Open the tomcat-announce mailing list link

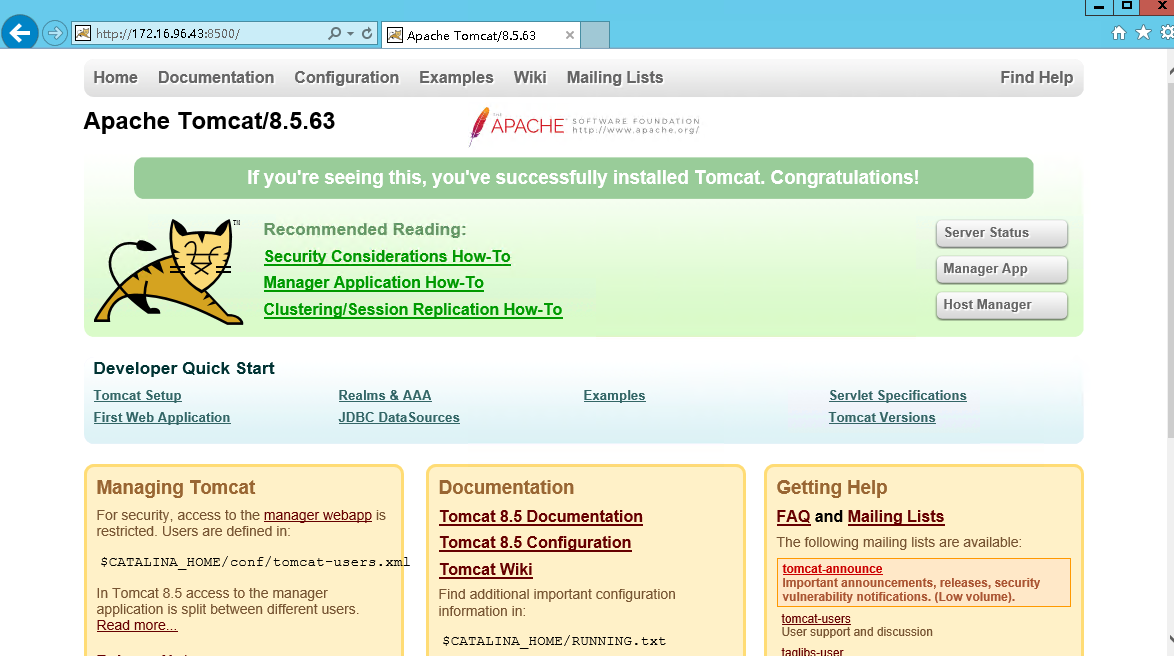pos(832,569)
